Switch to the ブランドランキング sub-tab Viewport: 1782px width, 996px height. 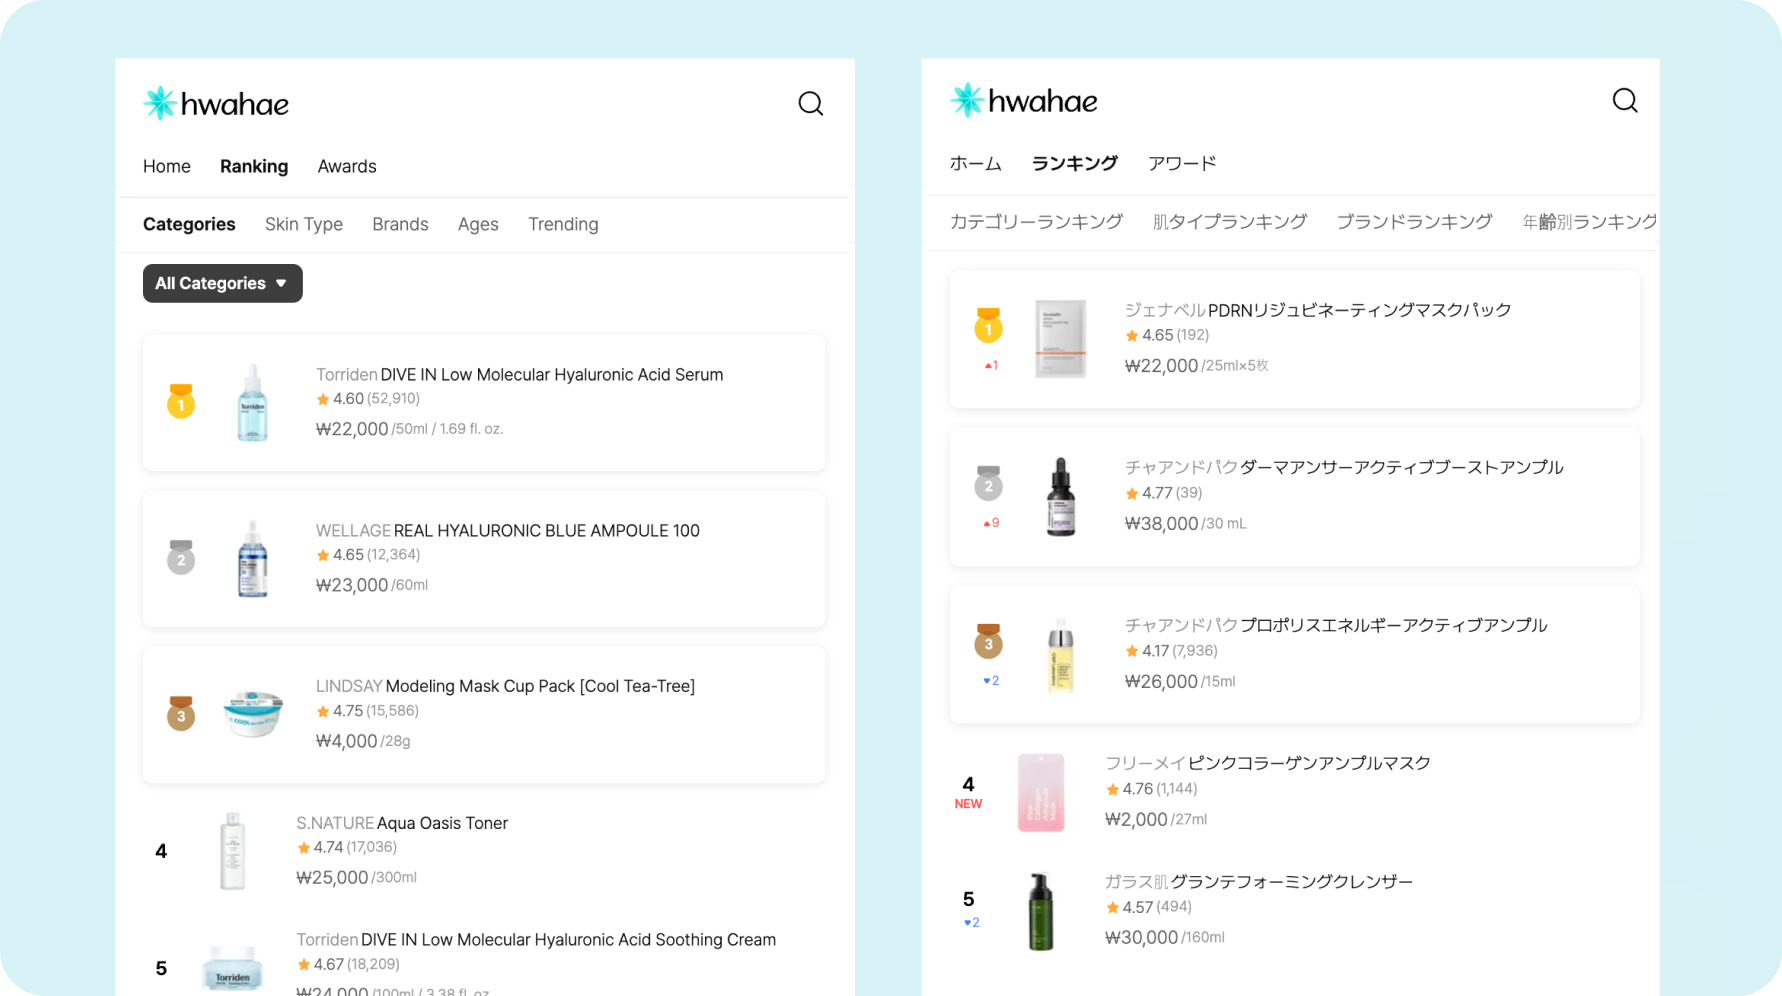click(x=1414, y=221)
